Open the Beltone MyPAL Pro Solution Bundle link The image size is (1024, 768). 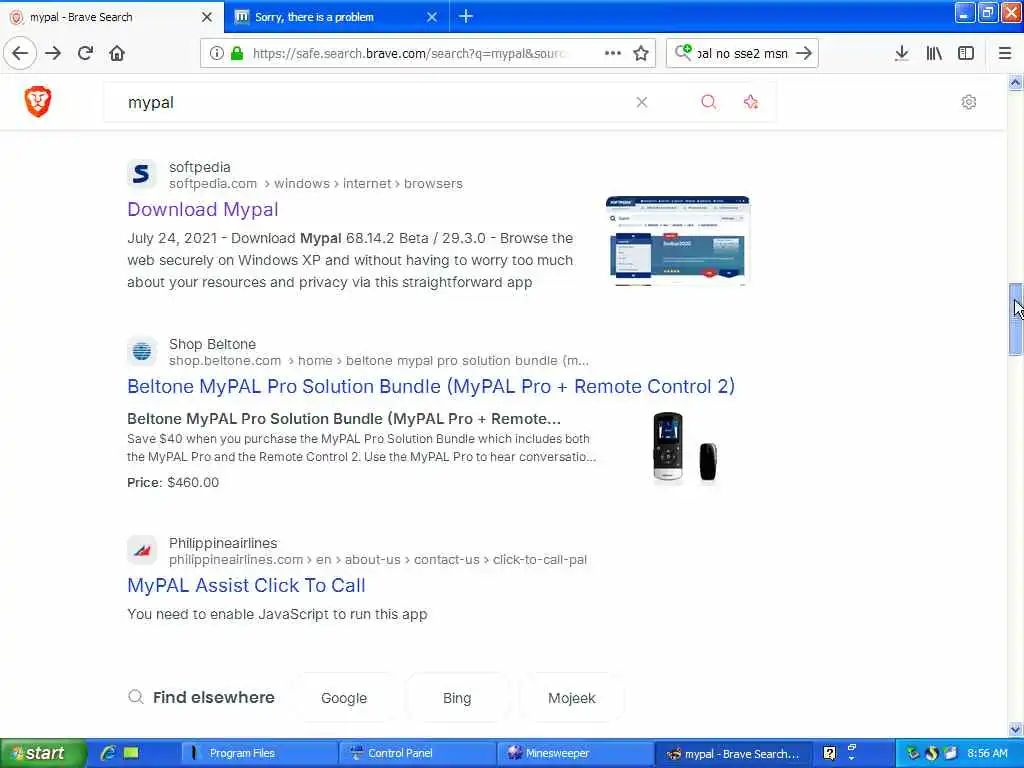point(431,387)
